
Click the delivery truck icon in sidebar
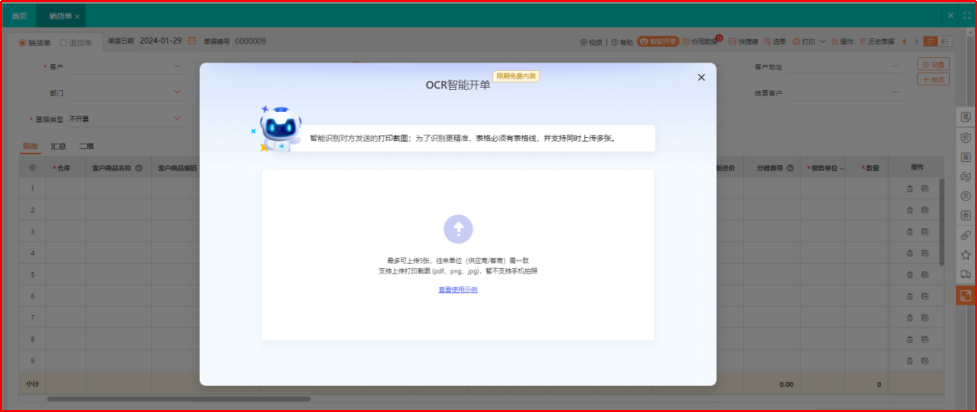pyautogui.click(x=966, y=274)
